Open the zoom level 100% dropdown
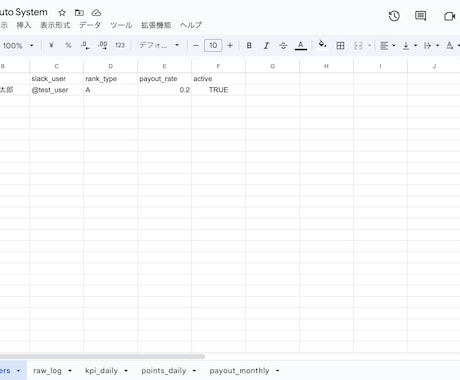 [18, 45]
